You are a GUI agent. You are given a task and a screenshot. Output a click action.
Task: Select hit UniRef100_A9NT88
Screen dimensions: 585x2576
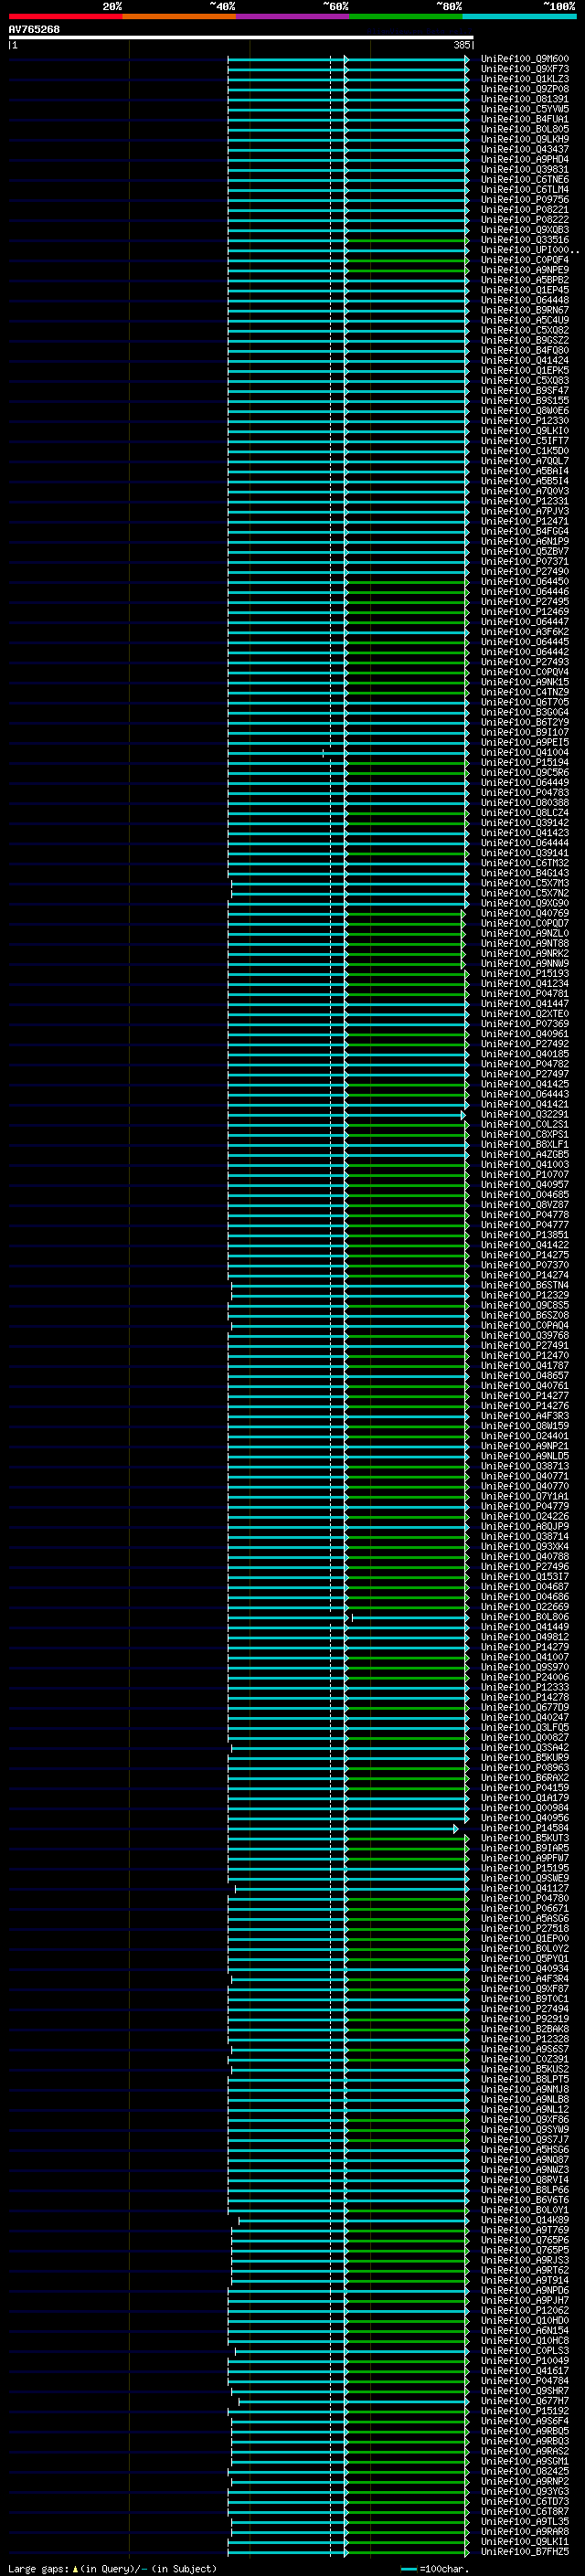click(x=525, y=943)
